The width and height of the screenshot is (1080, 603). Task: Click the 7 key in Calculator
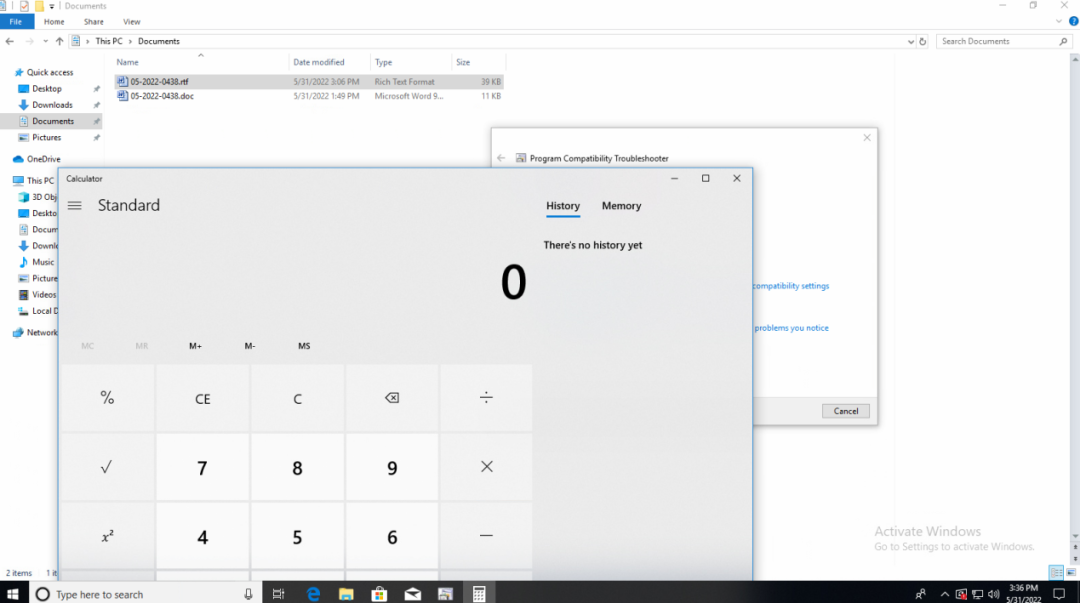[202, 467]
